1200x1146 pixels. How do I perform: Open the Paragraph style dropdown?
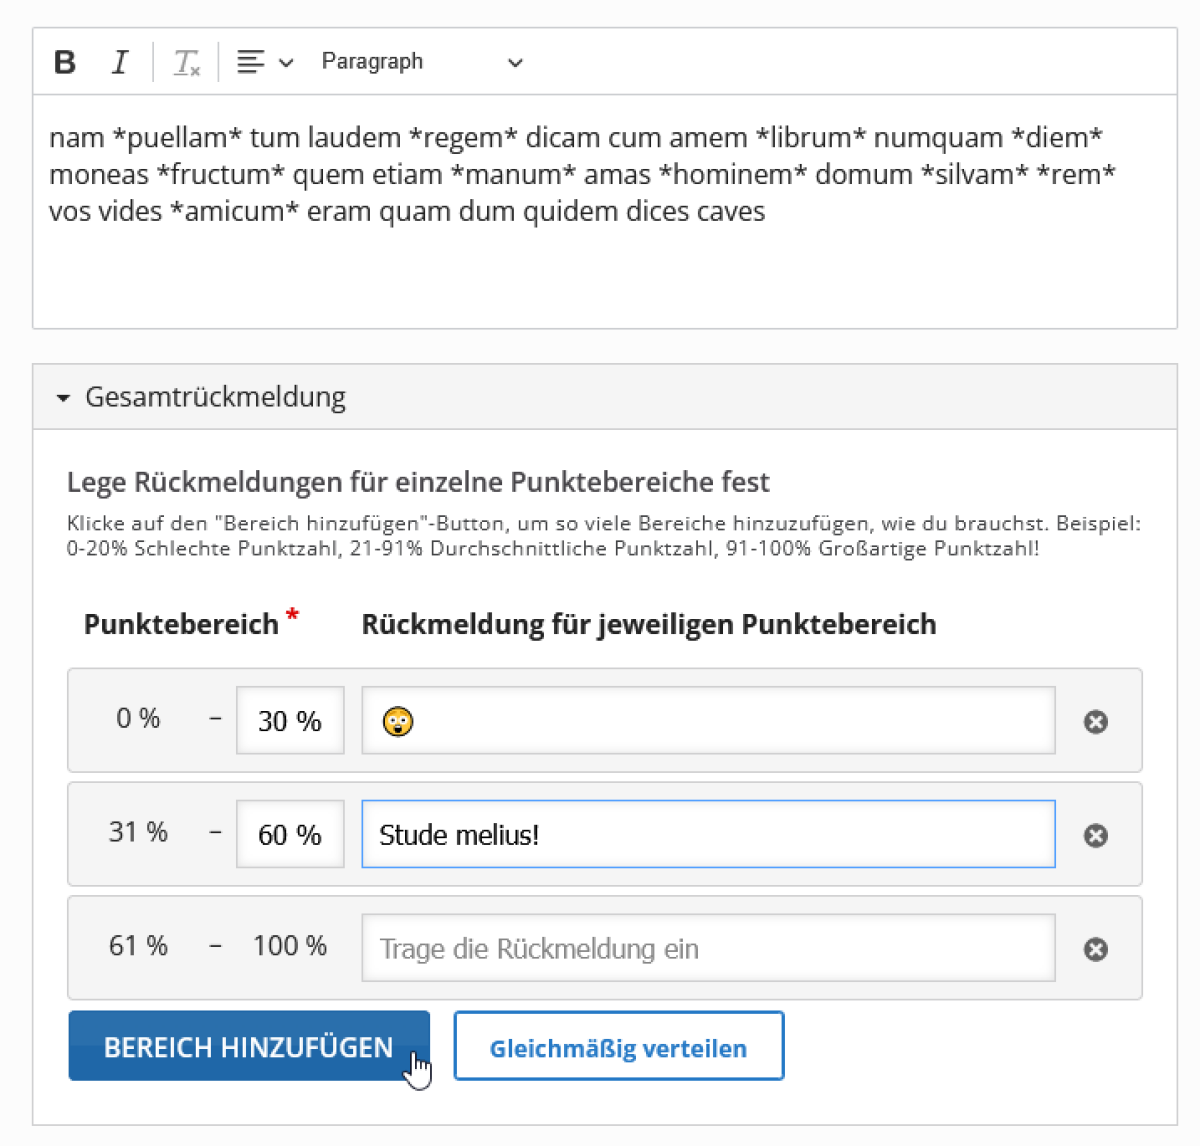tap(421, 62)
